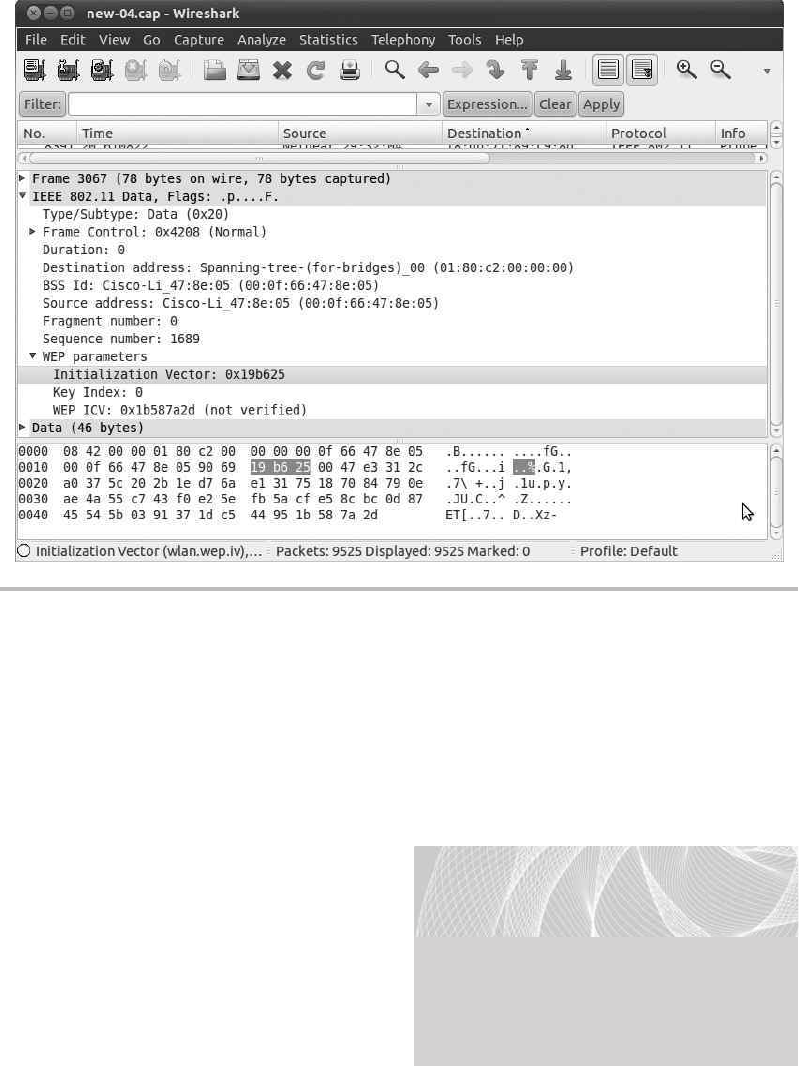The width and height of the screenshot is (799, 1066).
Task: Select the Key Index: 0 row
Action: click(x=392, y=392)
